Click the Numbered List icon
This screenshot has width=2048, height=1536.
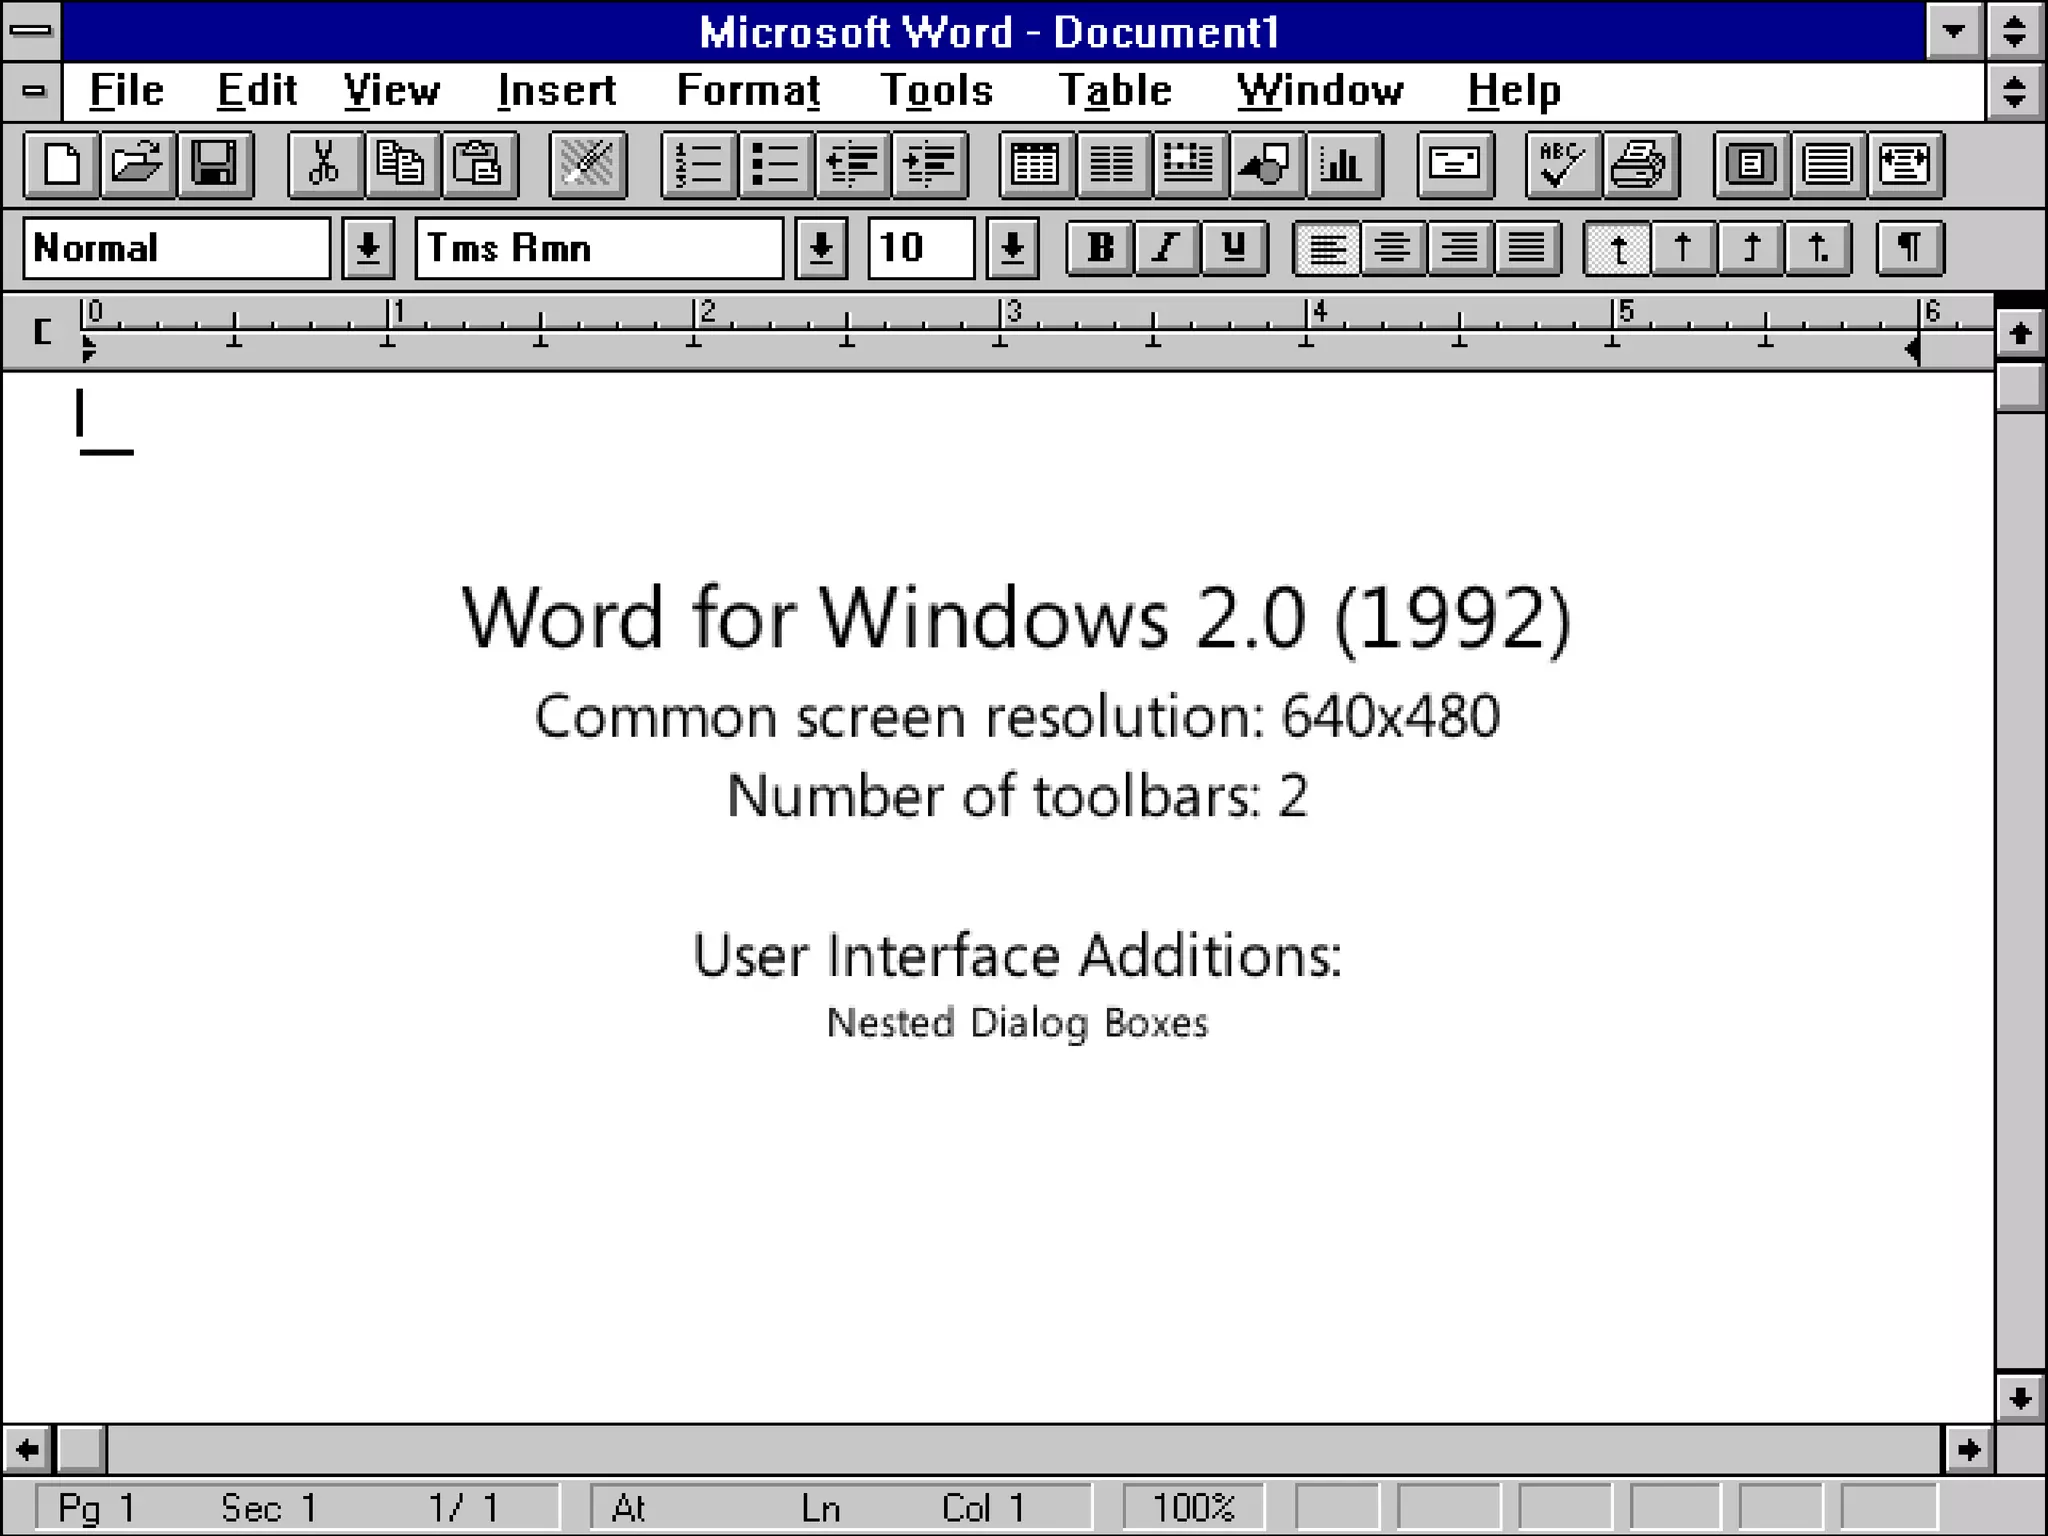pos(698,164)
